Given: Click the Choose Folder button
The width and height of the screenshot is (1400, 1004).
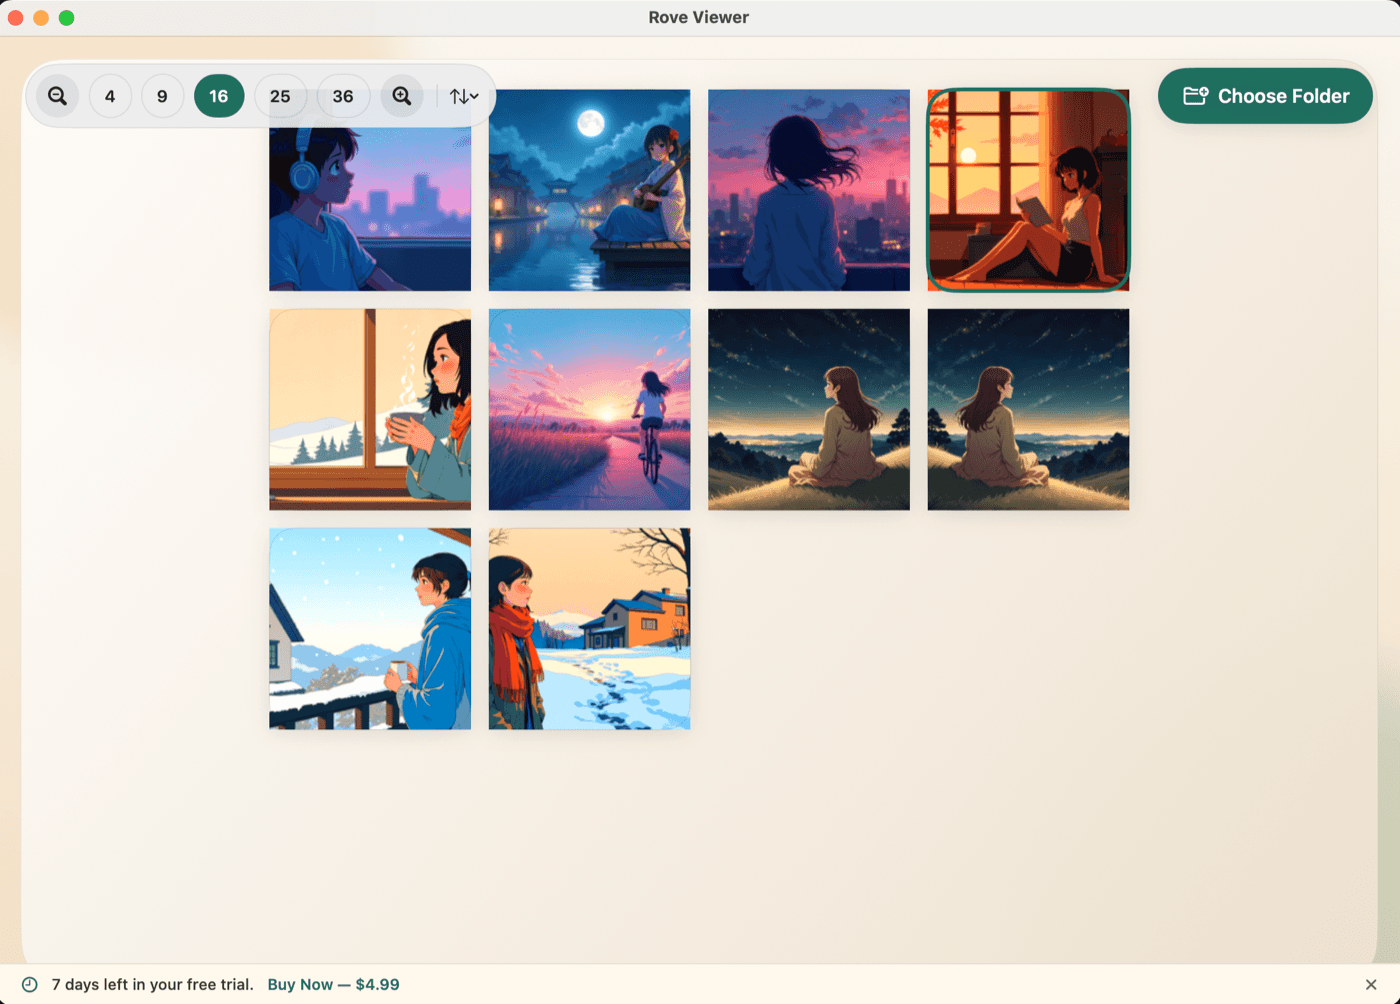Looking at the screenshot, I should pos(1265,96).
